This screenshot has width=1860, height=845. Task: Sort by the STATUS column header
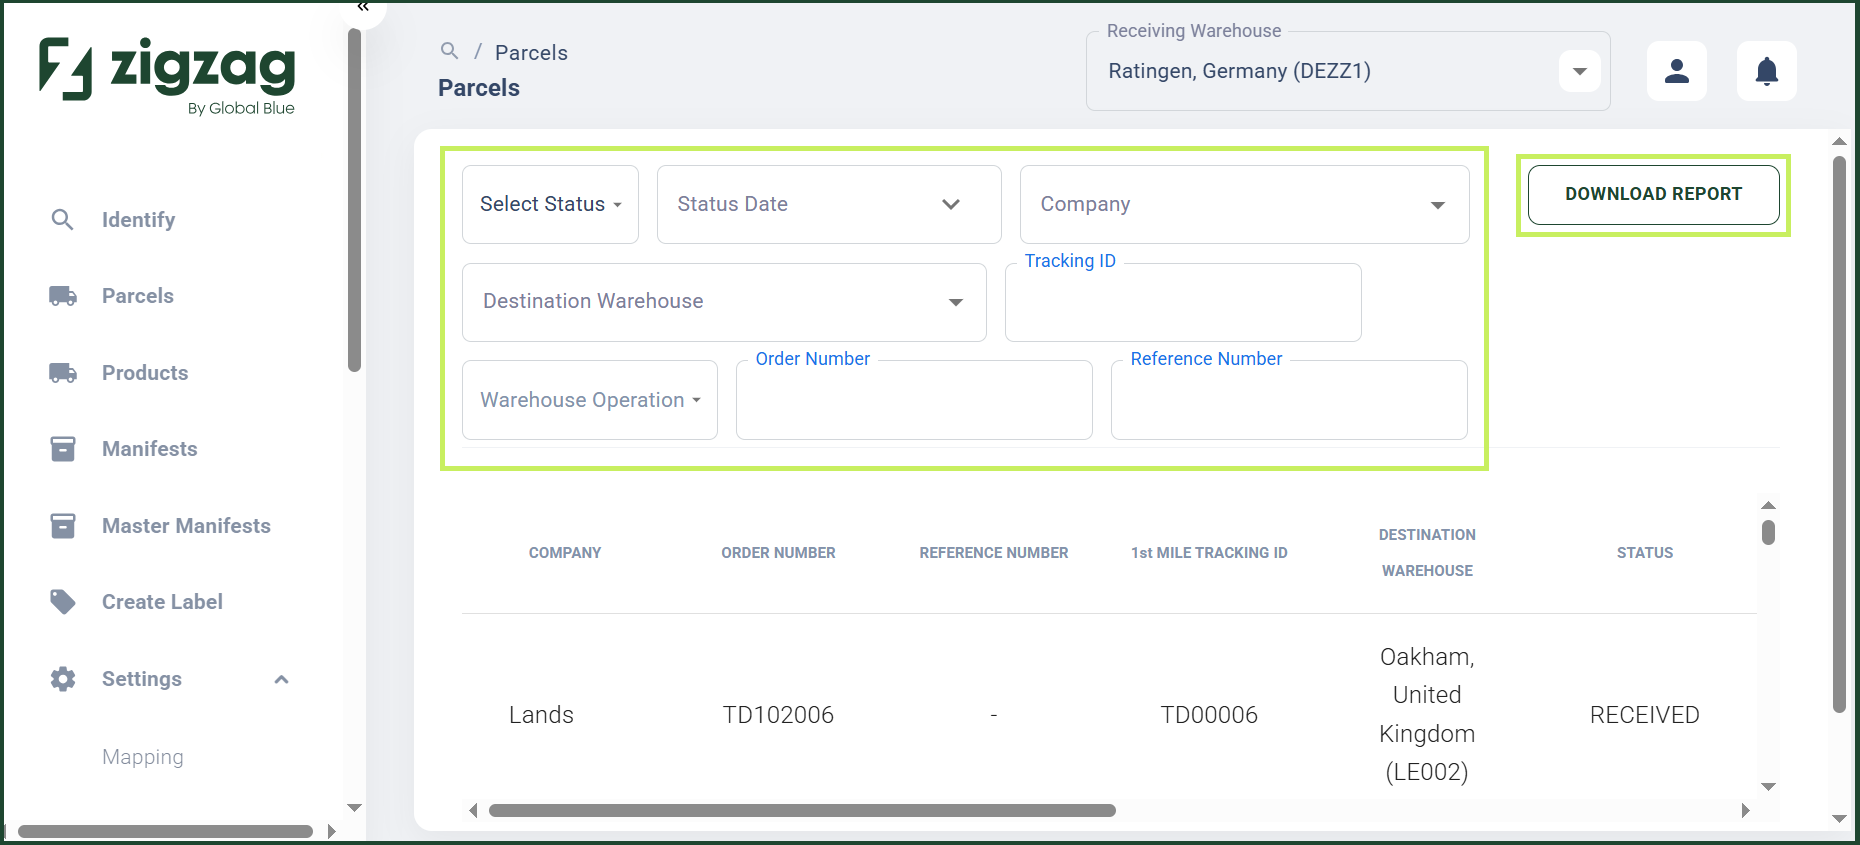tap(1645, 553)
